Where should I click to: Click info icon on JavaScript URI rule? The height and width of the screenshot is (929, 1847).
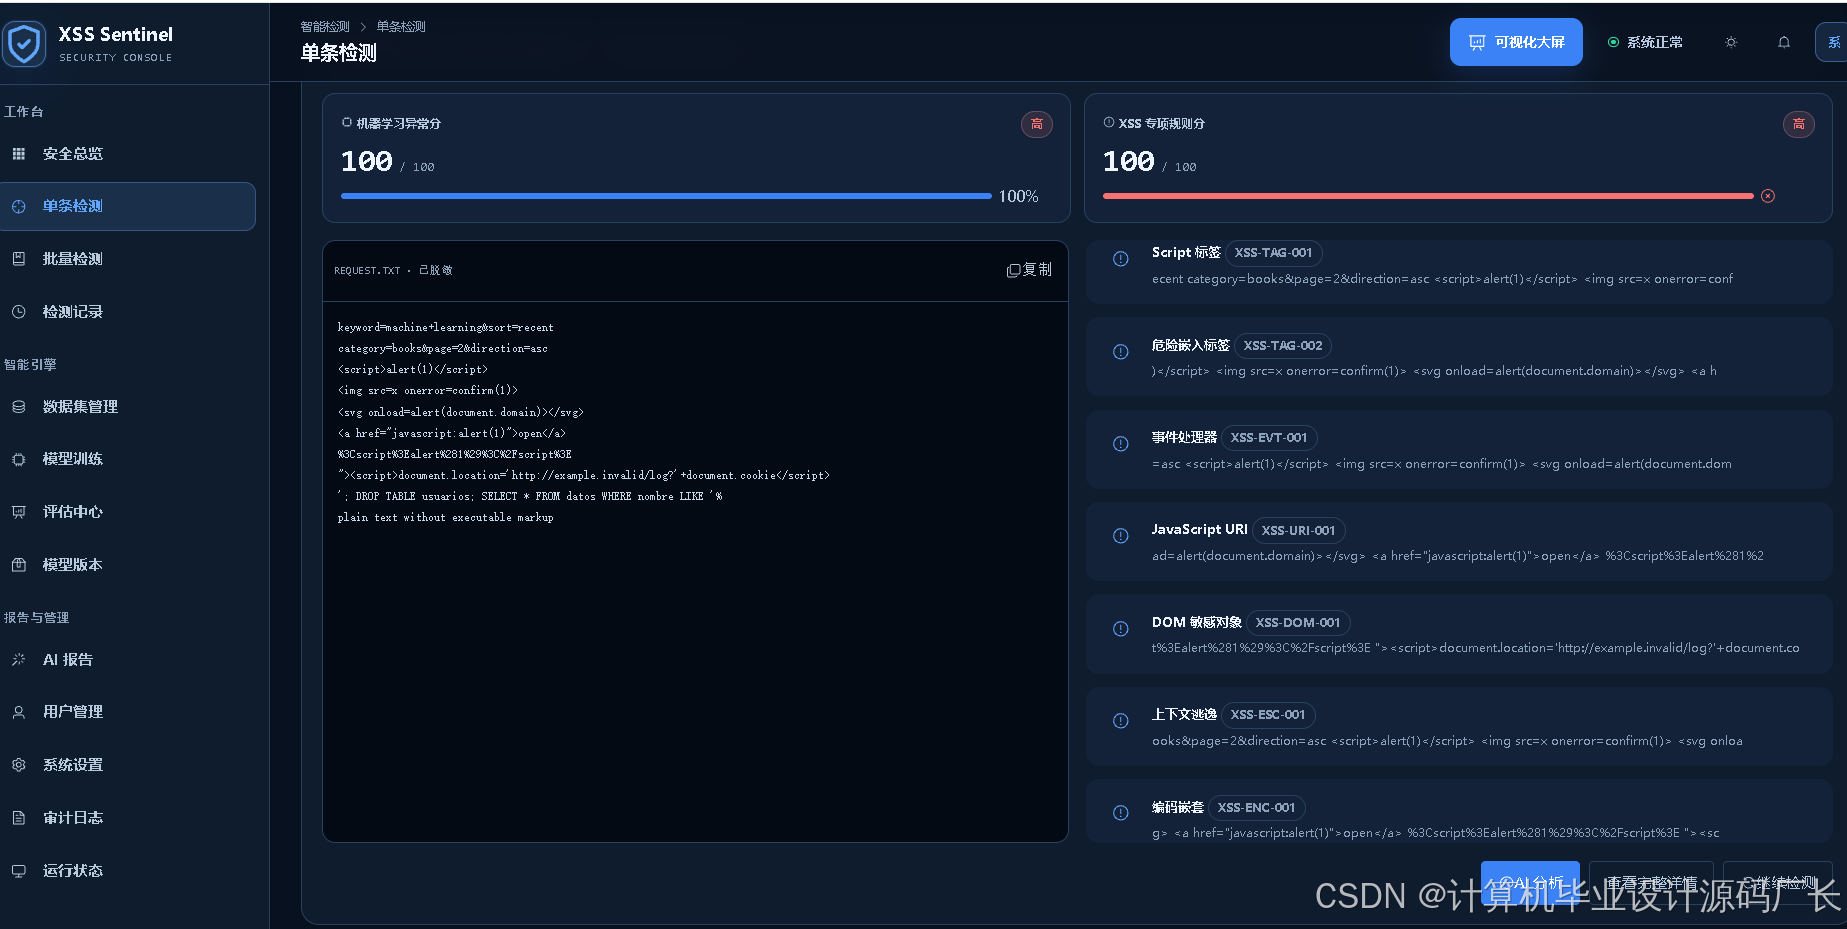coord(1121,536)
